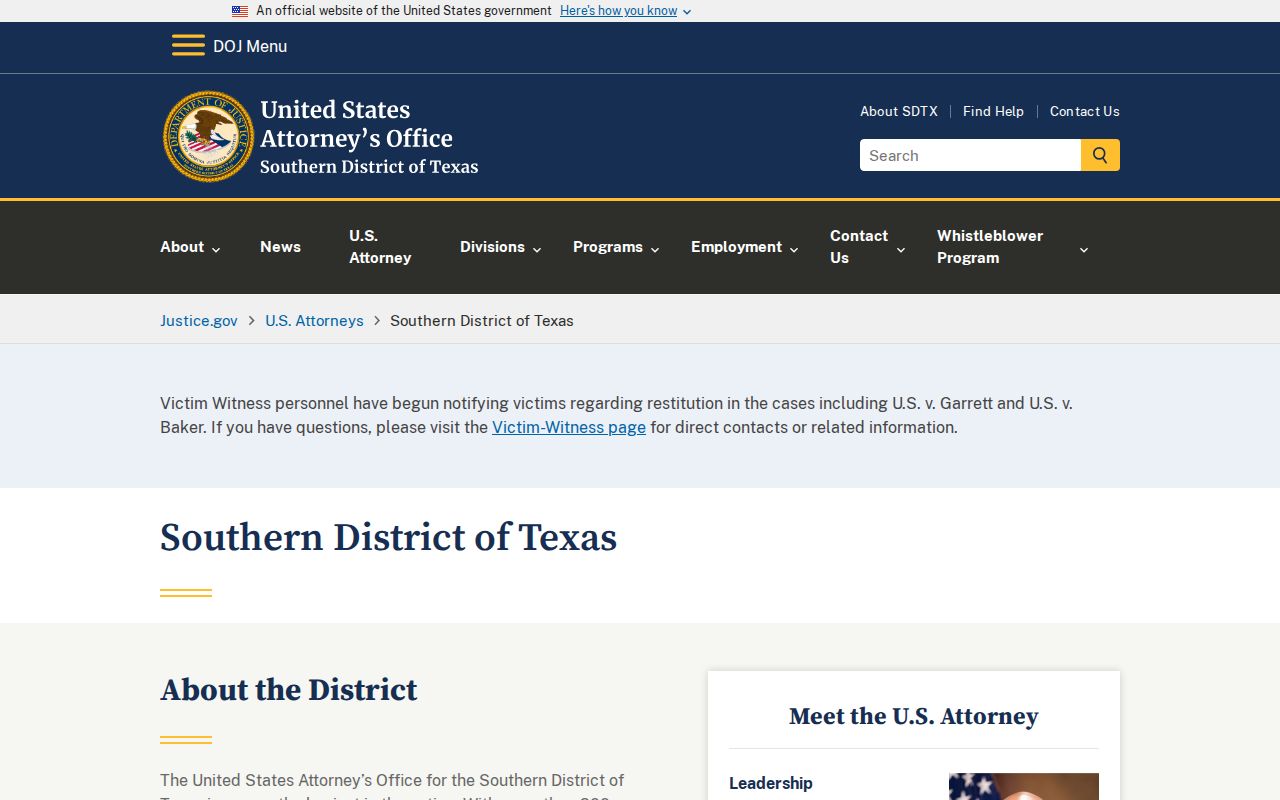Open the DOJ Menu hamburger icon

click(188, 46)
